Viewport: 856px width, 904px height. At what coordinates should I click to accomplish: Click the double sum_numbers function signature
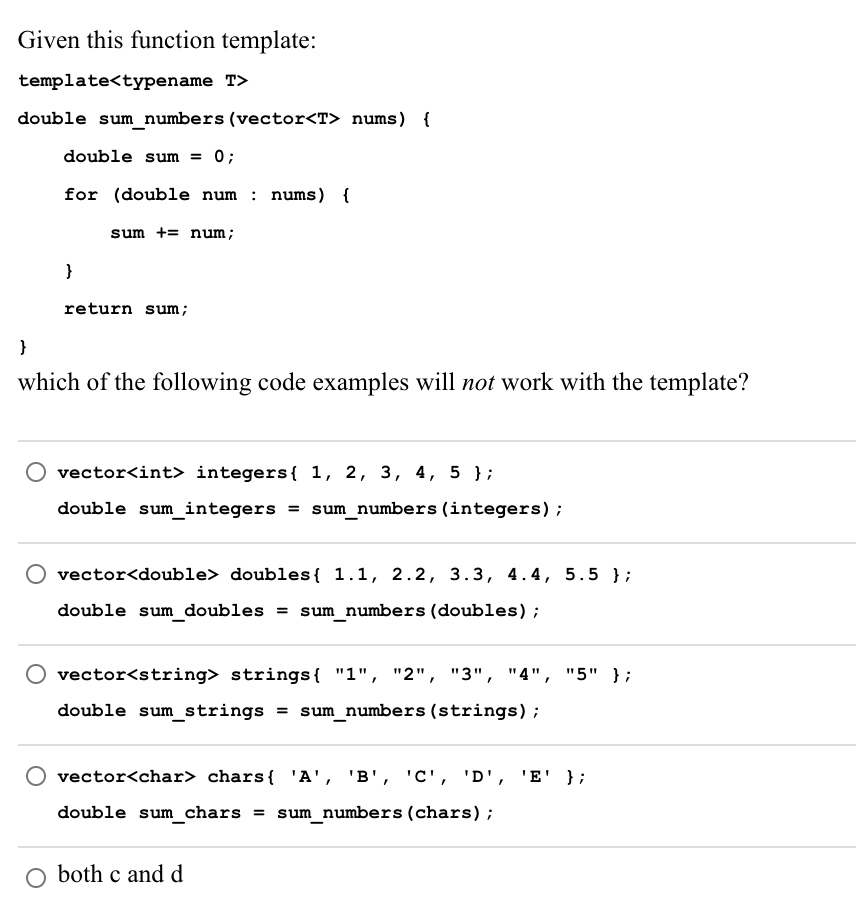(x=222, y=118)
